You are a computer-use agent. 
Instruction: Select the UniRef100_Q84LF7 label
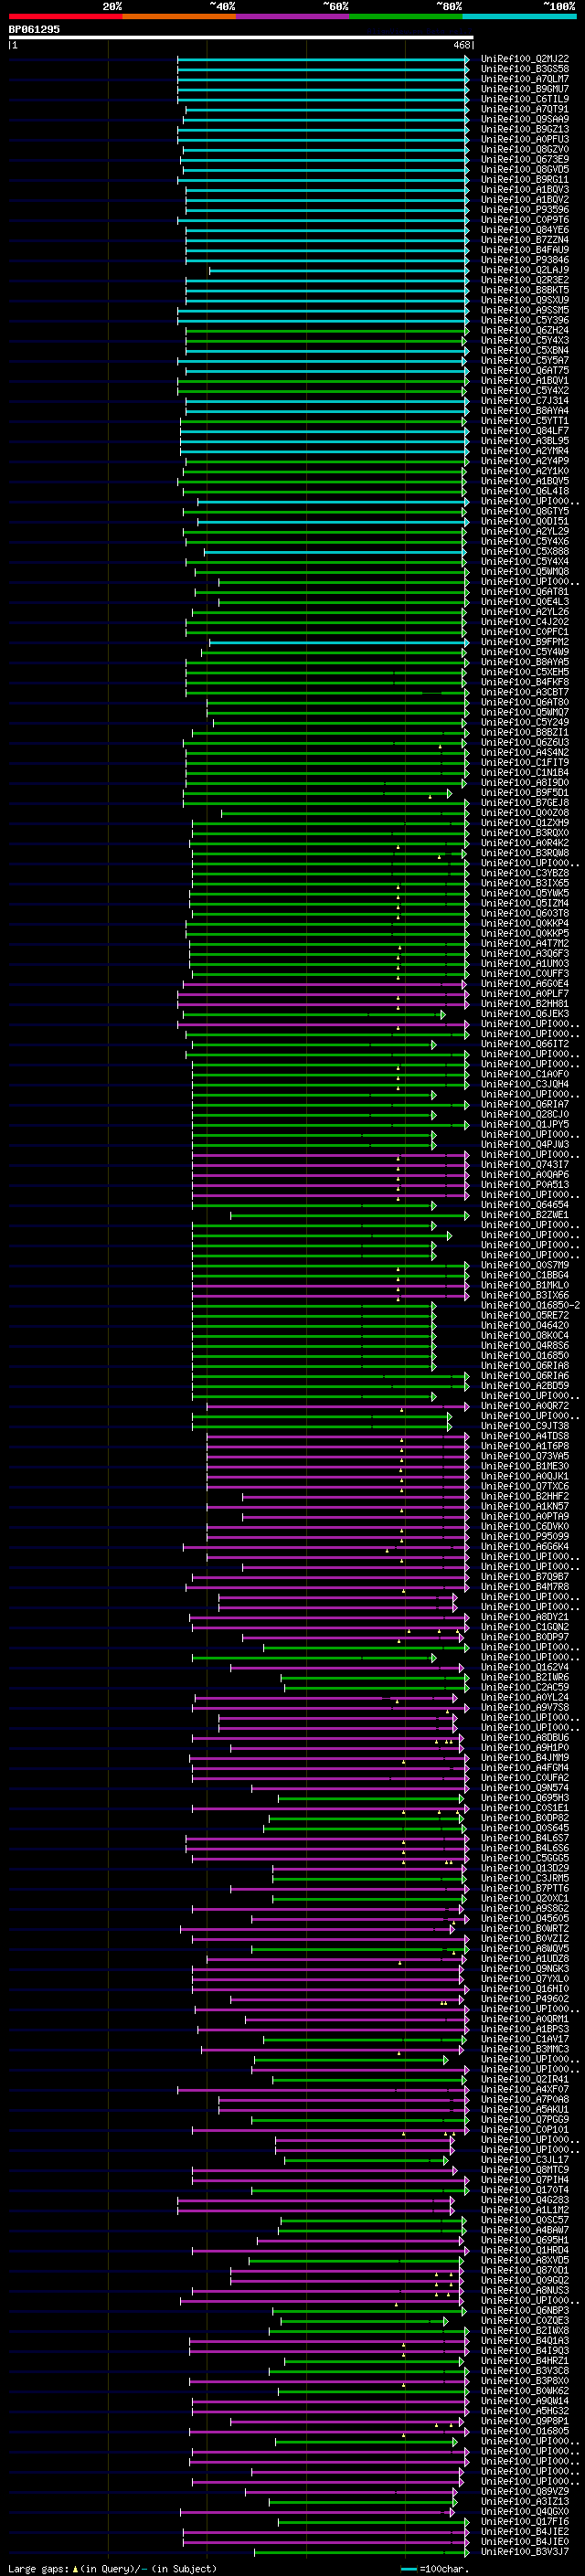point(524,431)
